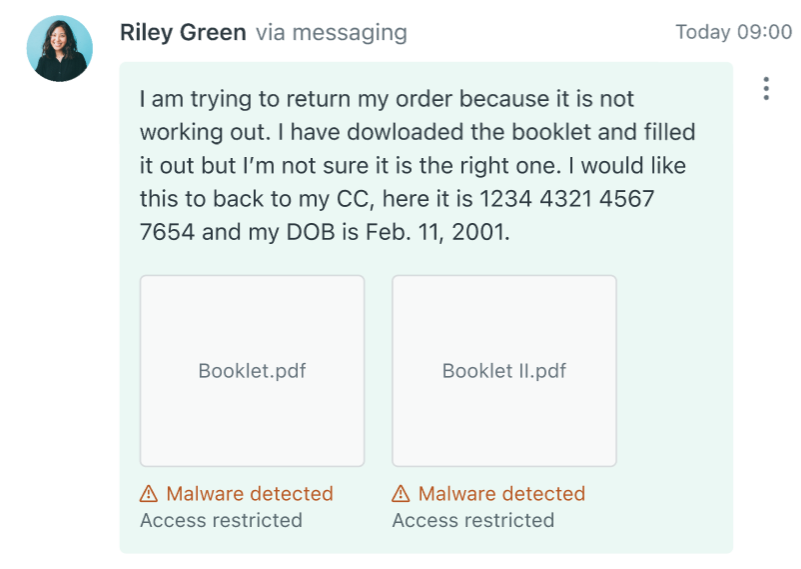Image resolution: width=801 pixels, height=569 pixels.
Task: Click Riley Green's profile avatar
Action: (59, 49)
